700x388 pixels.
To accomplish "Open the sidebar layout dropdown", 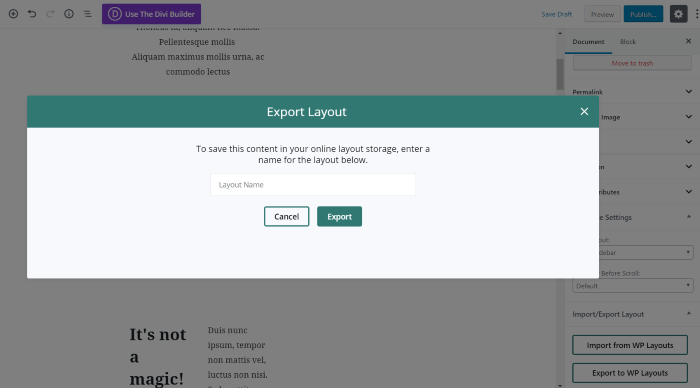I will [x=646, y=252].
